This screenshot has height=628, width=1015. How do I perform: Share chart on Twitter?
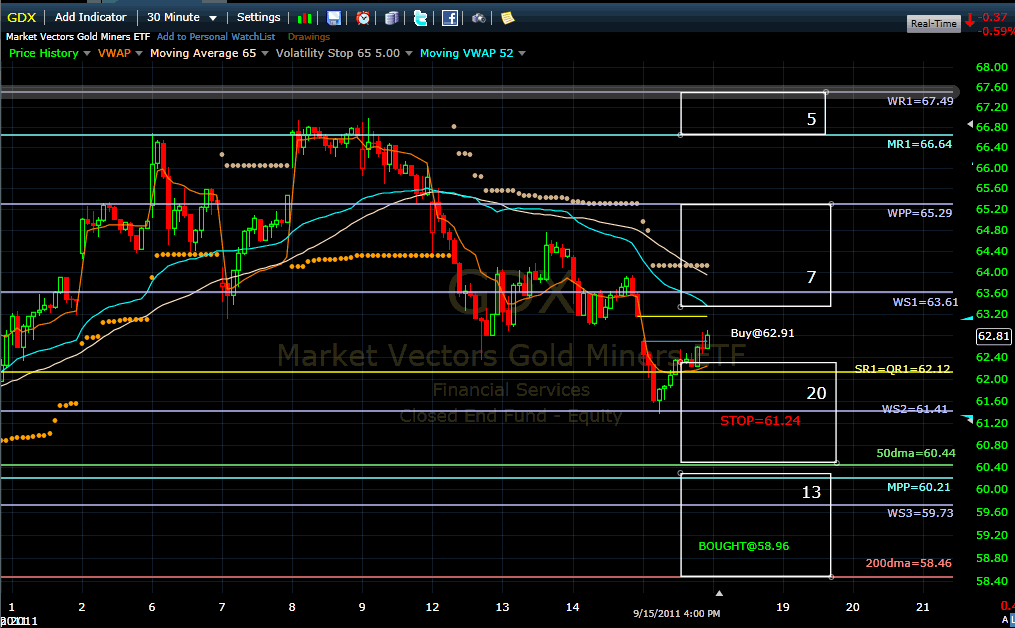tap(420, 17)
